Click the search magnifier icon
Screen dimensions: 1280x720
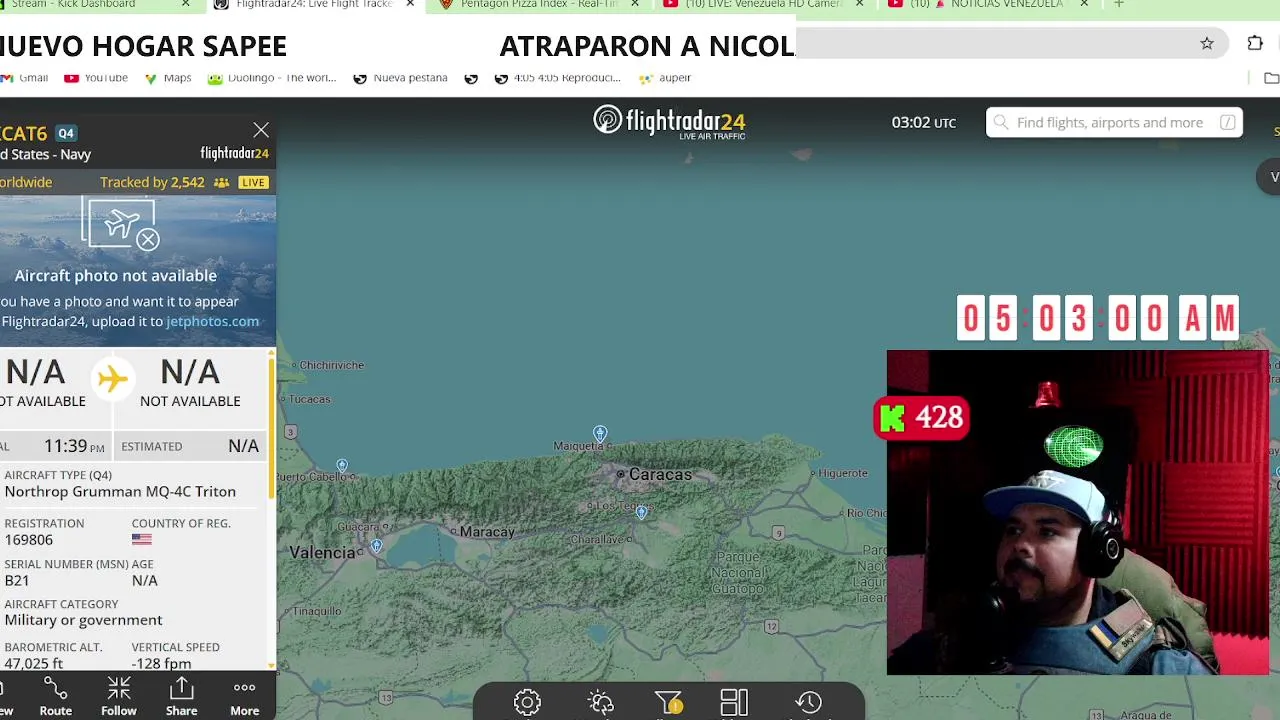click(x=1001, y=122)
